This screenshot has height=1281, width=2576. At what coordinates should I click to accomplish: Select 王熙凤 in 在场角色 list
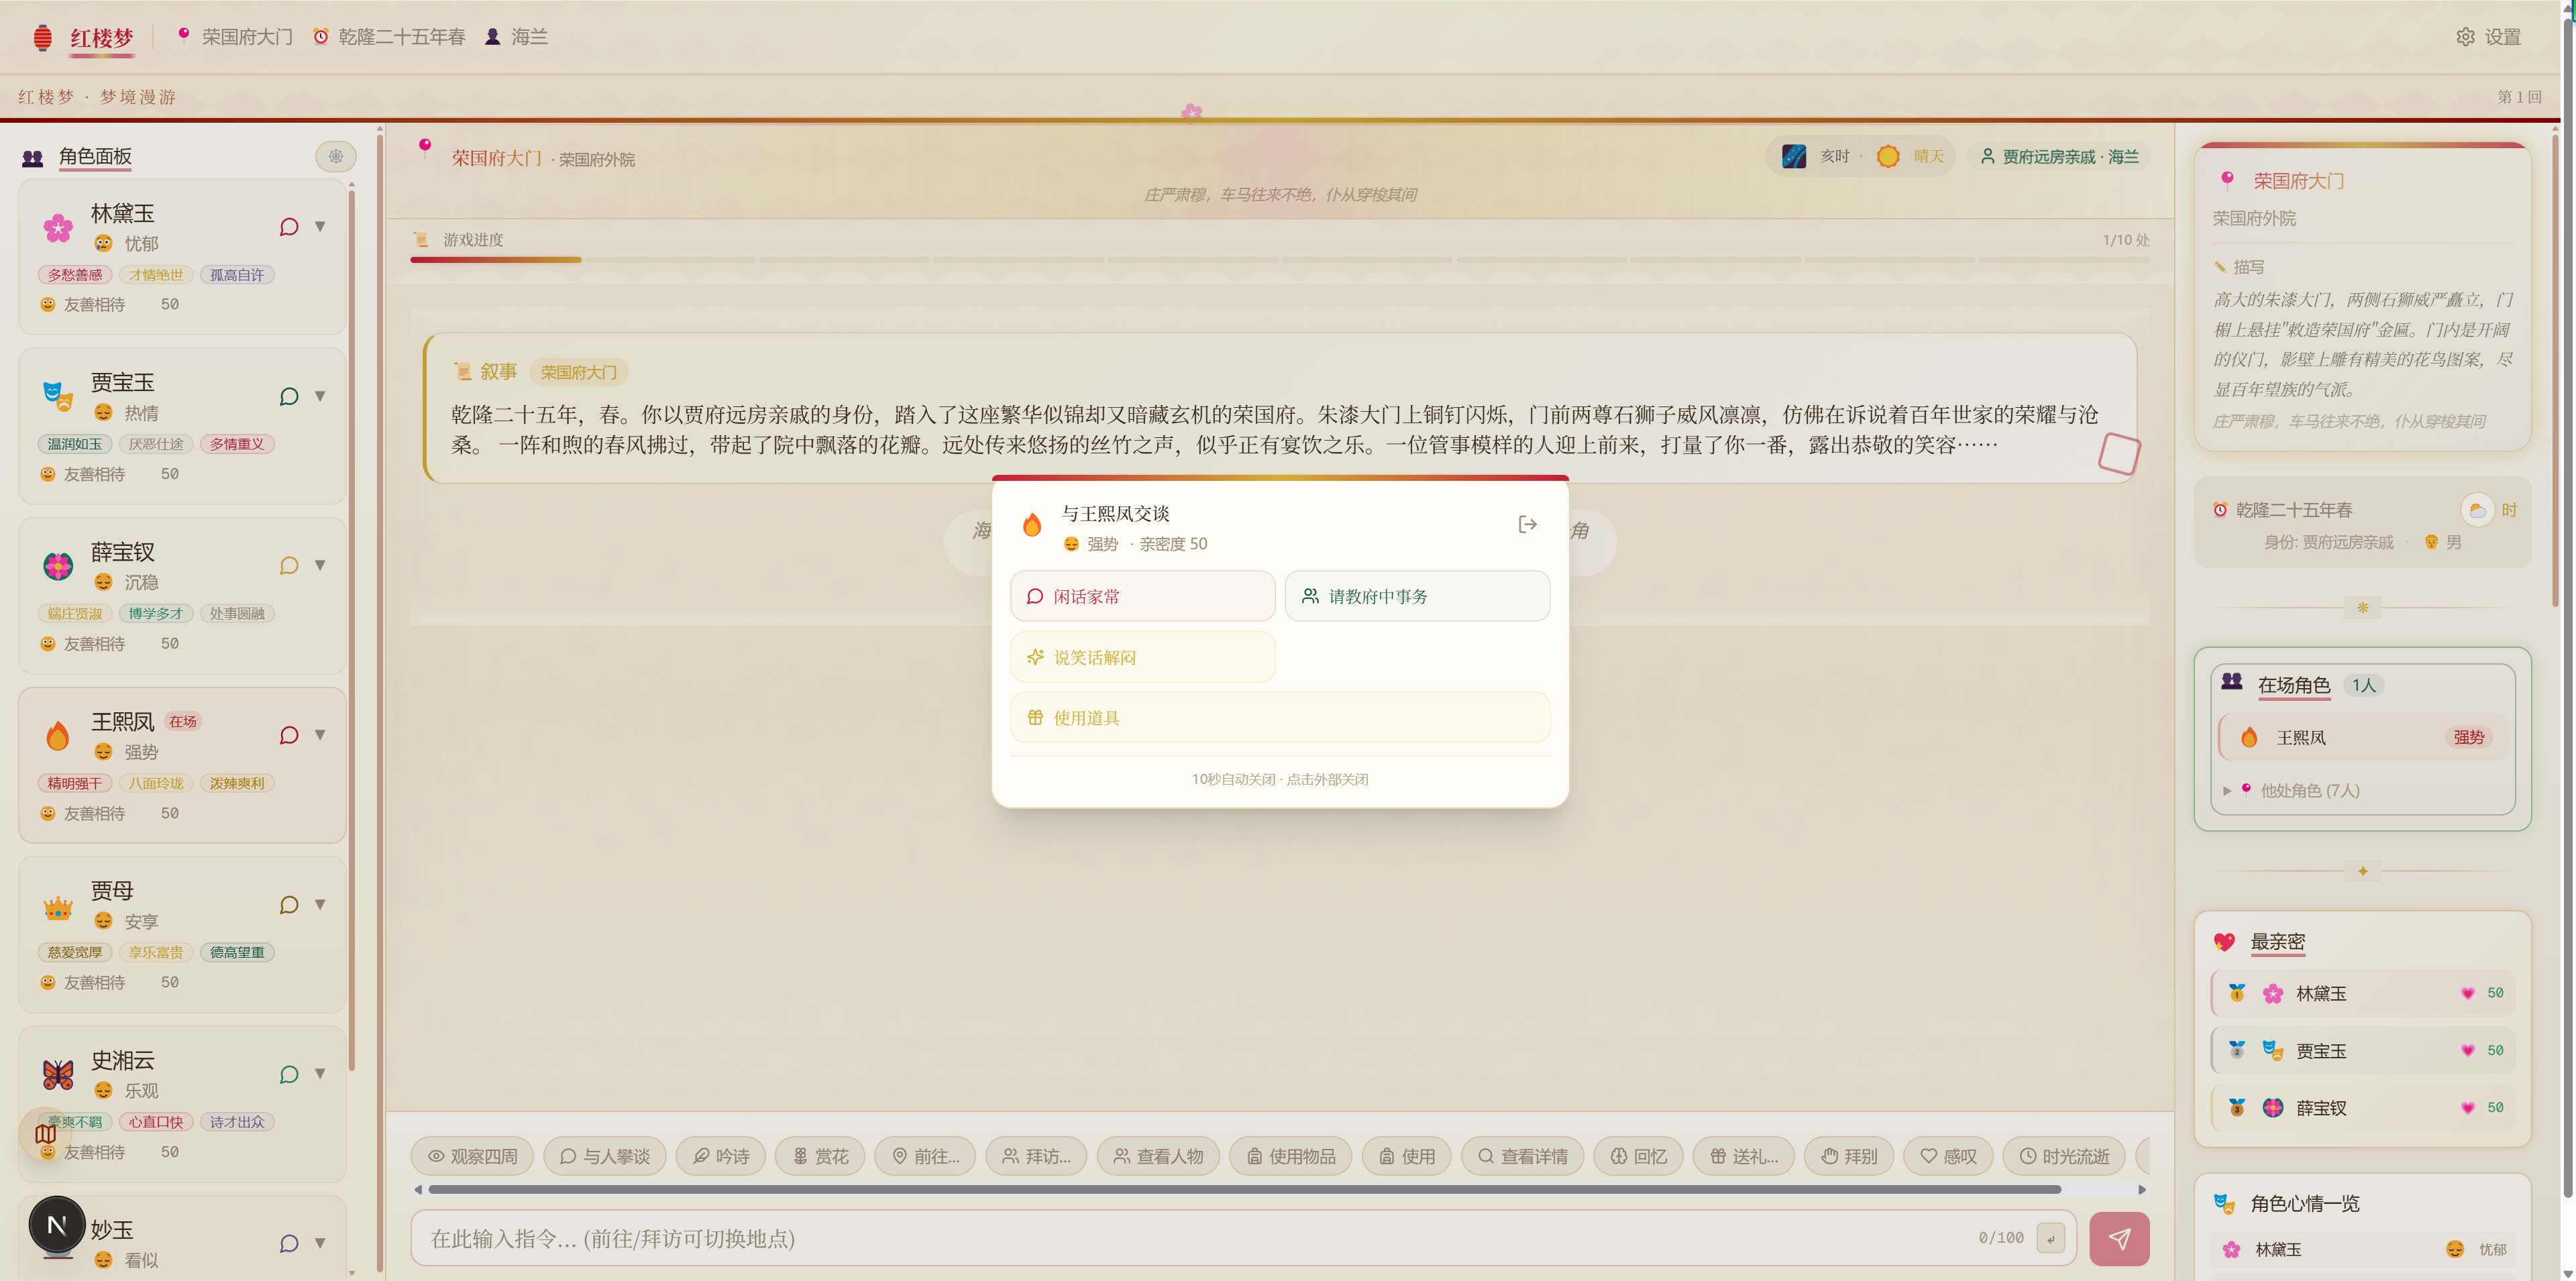pos(2362,738)
